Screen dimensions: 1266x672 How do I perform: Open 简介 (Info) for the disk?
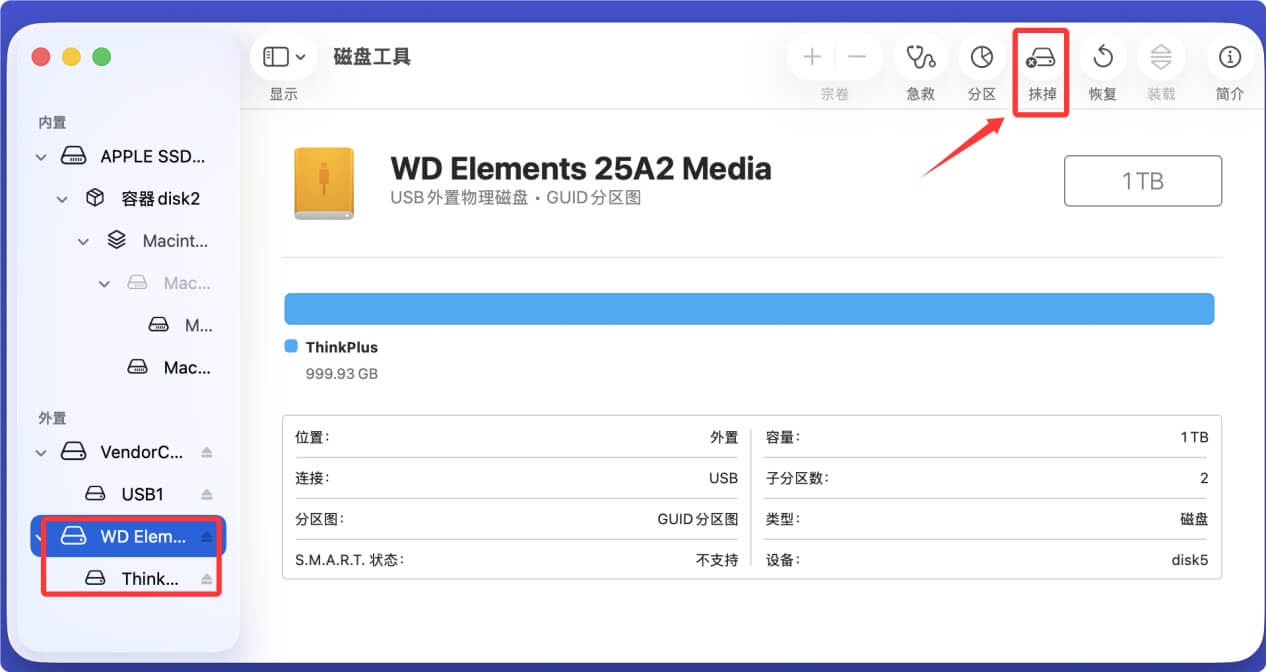1228,57
